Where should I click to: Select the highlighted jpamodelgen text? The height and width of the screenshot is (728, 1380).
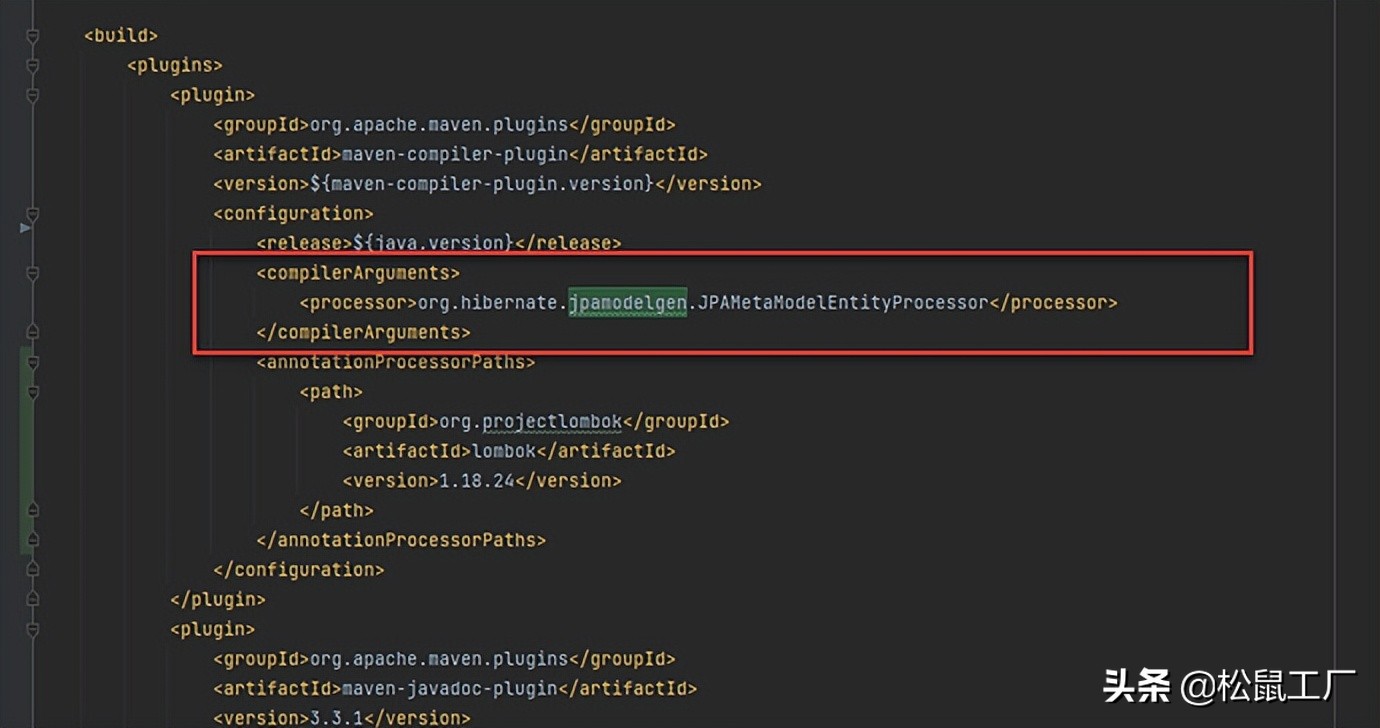tap(626, 302)
